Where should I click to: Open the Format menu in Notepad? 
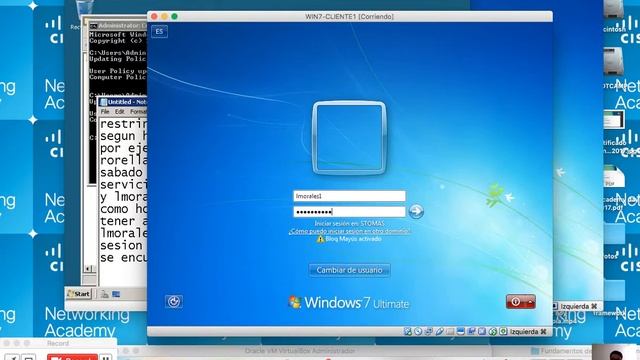[138, 111]
